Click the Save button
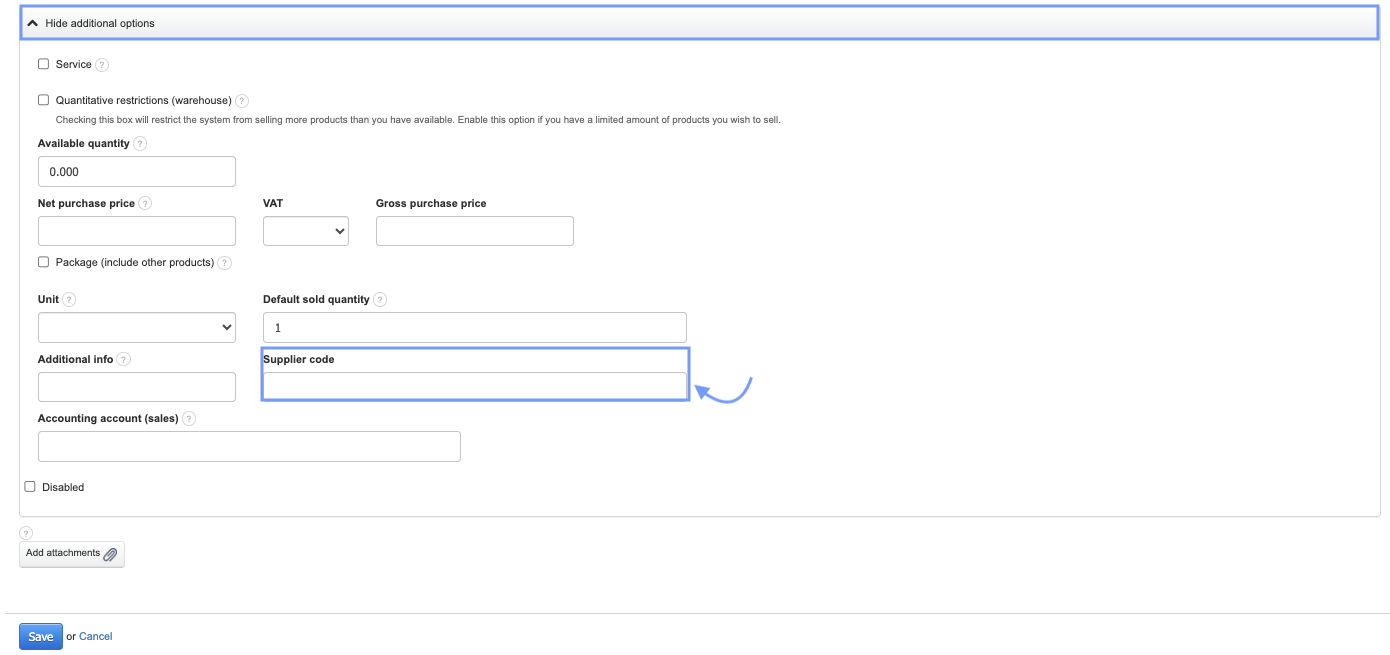The width and height of the screenshot is (1390, 655). pyautogui.click(x=41, y=637)
